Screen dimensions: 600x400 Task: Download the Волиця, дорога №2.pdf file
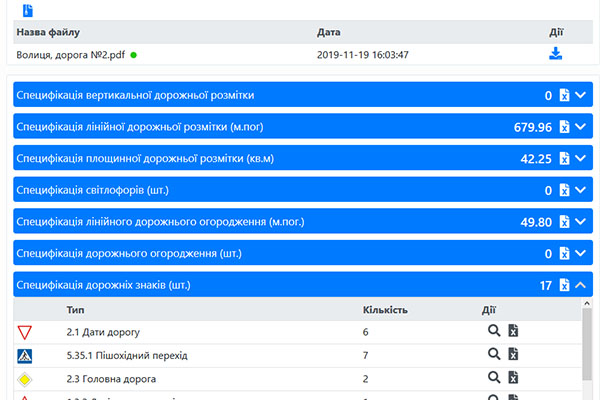point(555,54)
